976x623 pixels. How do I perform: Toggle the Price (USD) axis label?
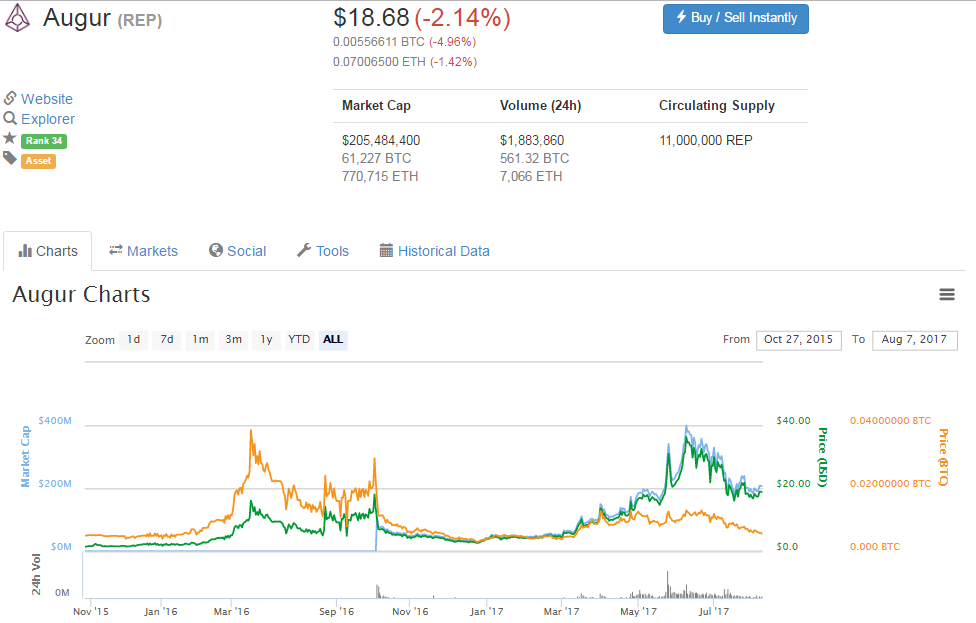click(823, 457)
